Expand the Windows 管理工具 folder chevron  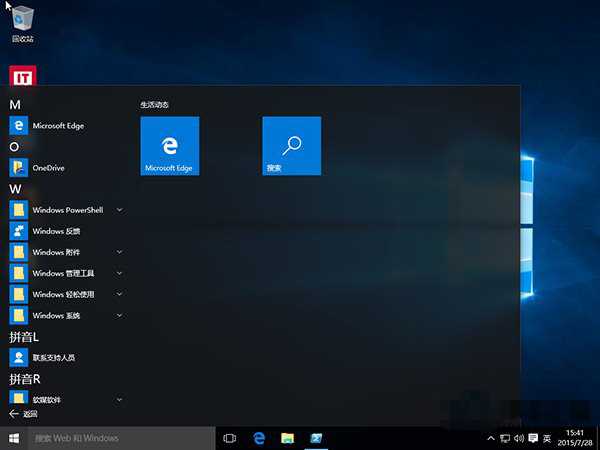pyautogui.click(x=119, y=273)
